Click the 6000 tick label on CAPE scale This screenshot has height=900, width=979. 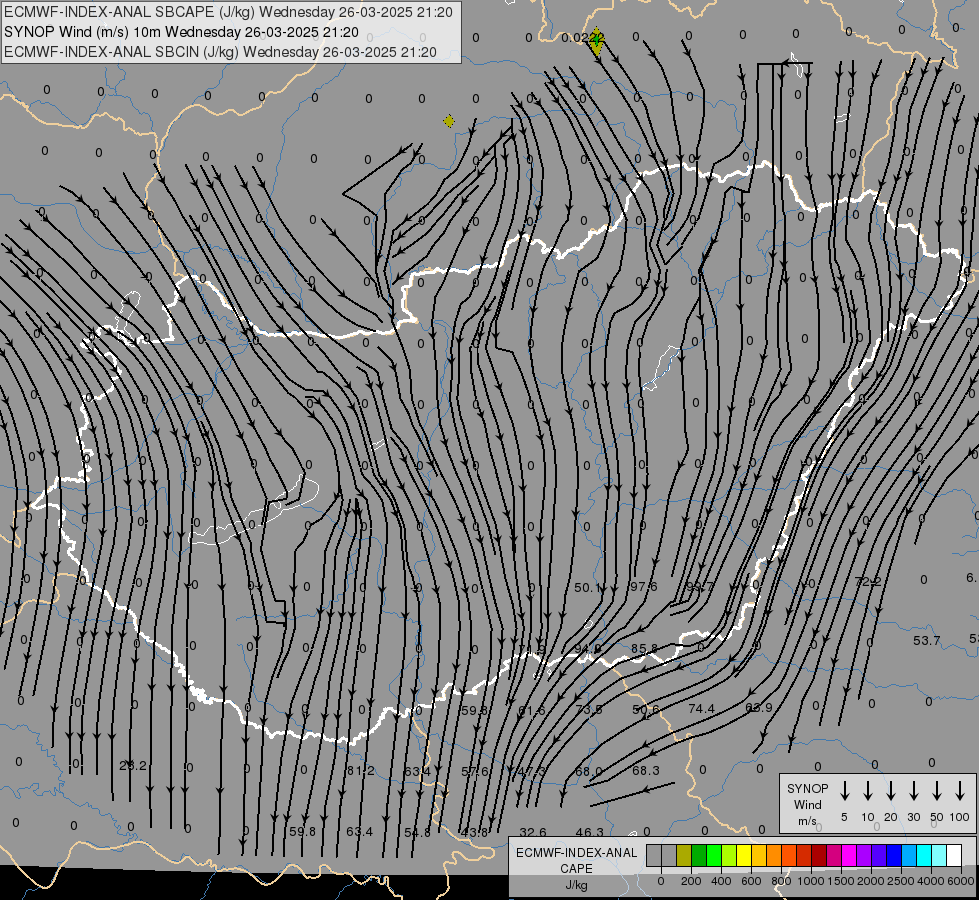(x=961, y=881)
